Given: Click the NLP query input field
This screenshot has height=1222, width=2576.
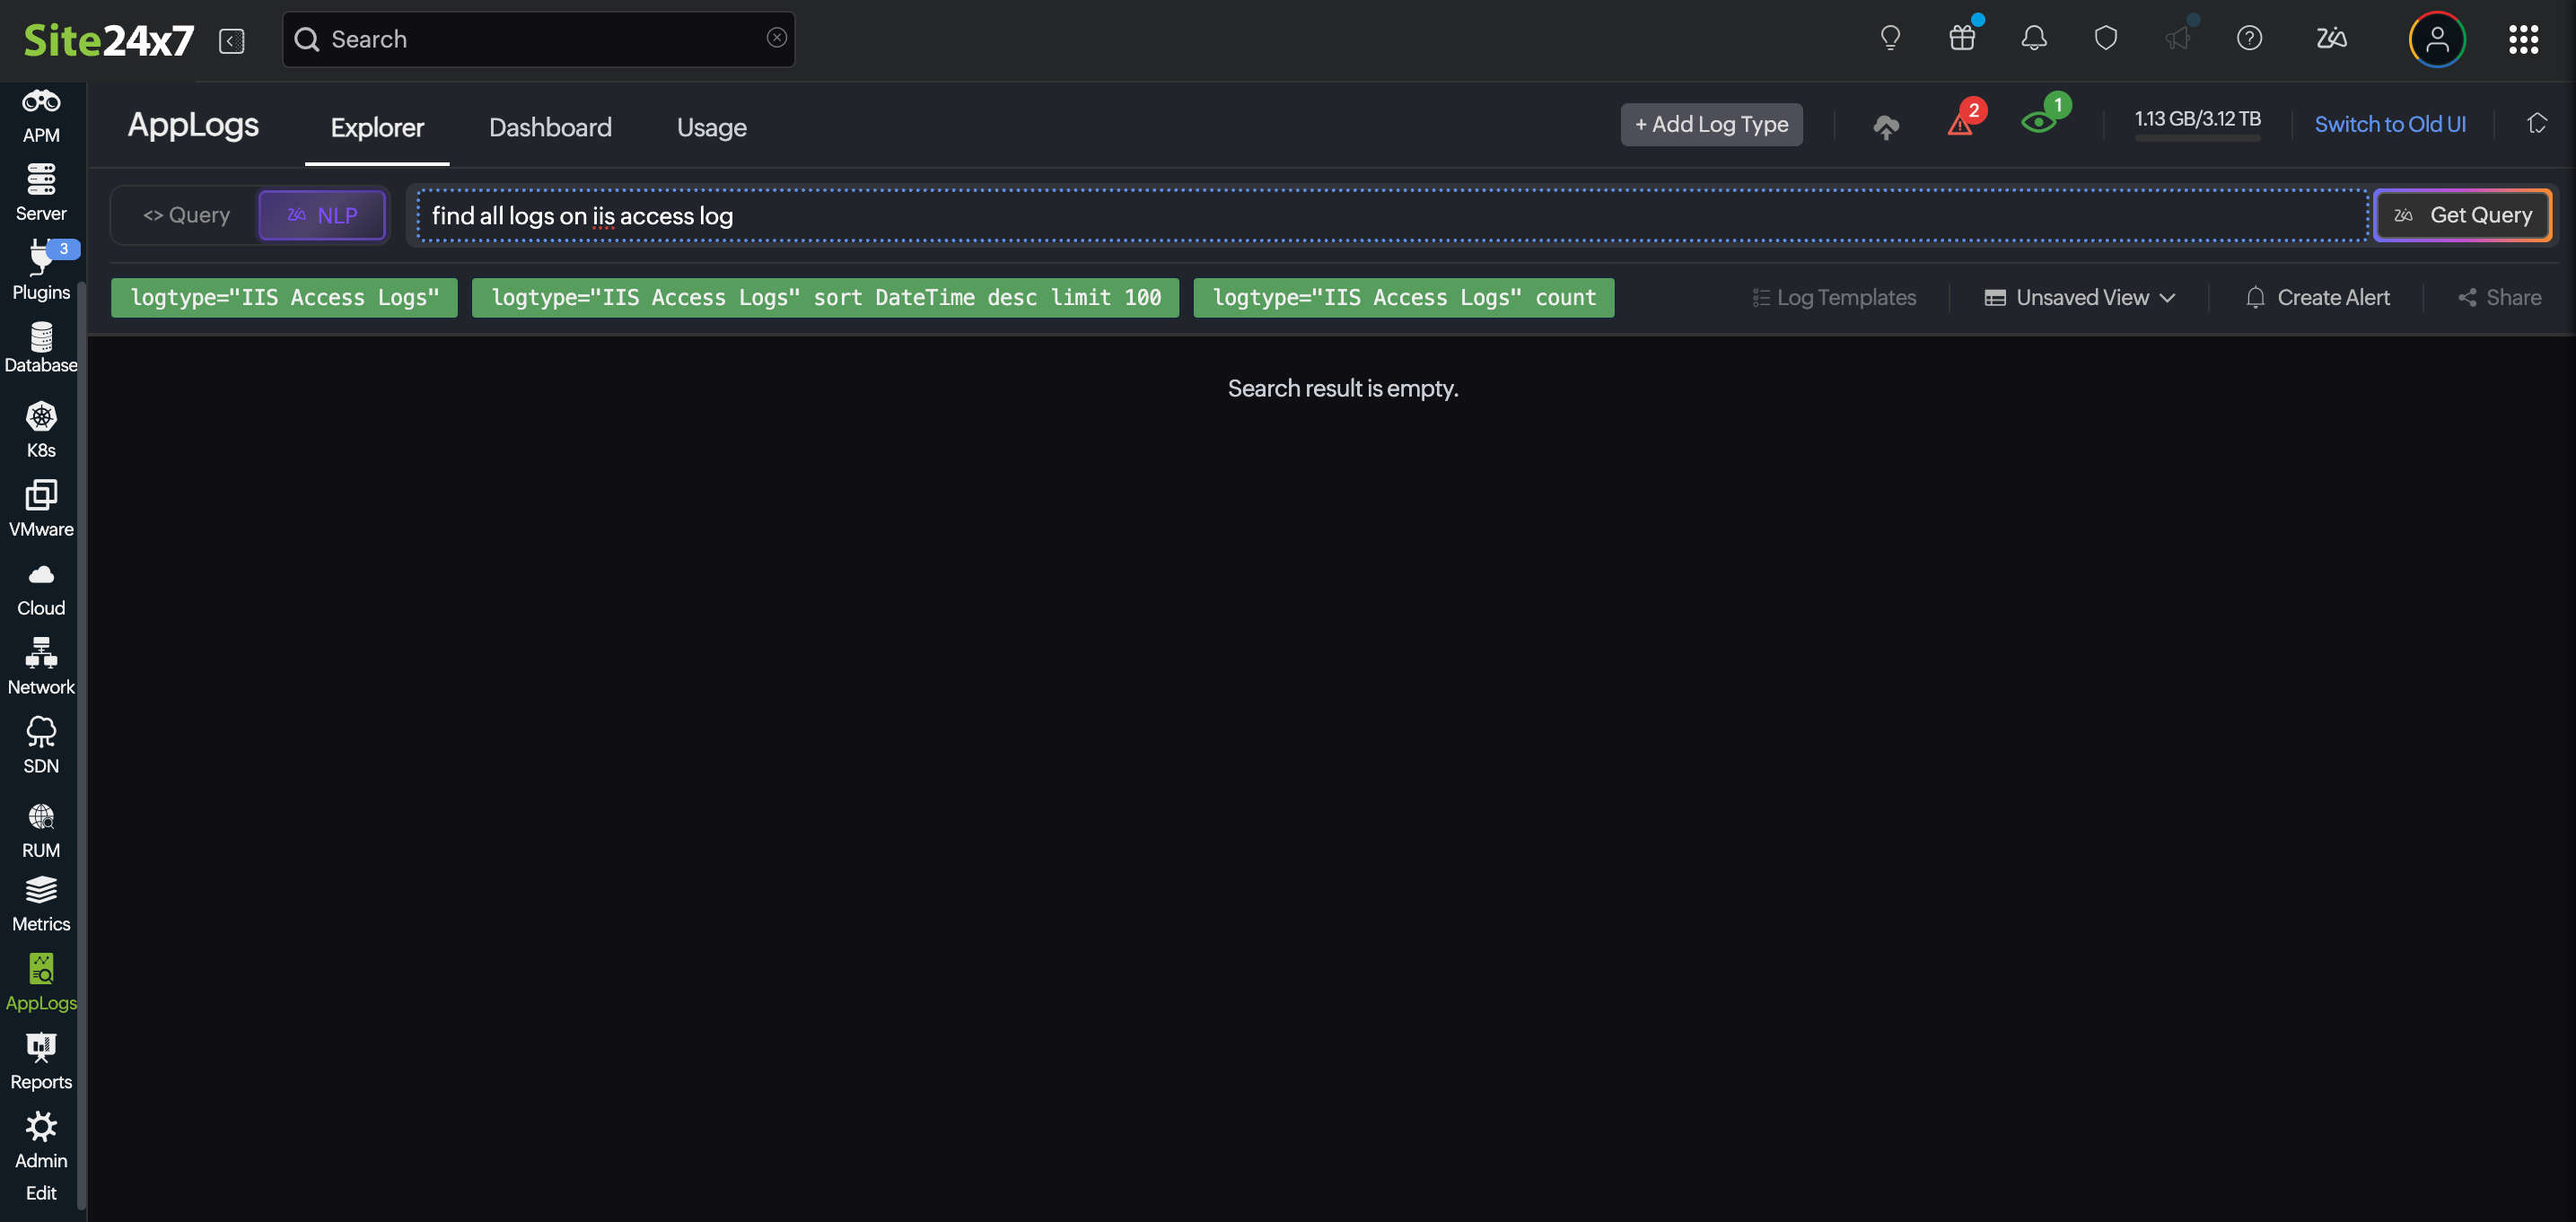Looking at the screenshot, I should pyautogui.click(x=1393, y=215).
